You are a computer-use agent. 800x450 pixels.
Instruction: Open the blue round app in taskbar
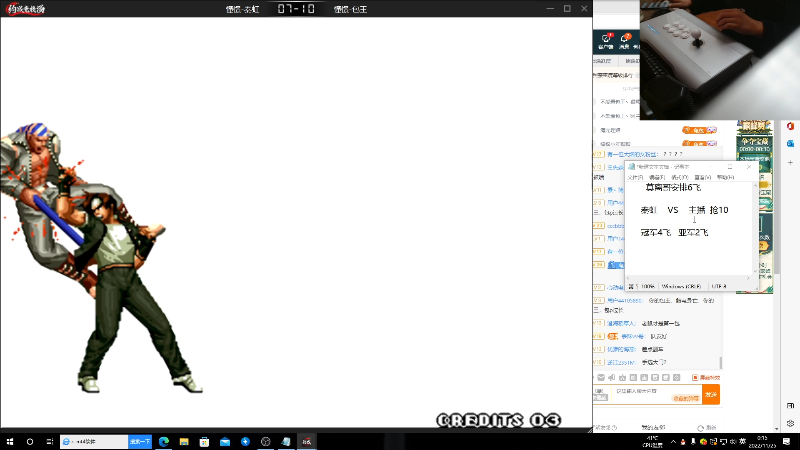pyautogui.click(x=245, y=442)
